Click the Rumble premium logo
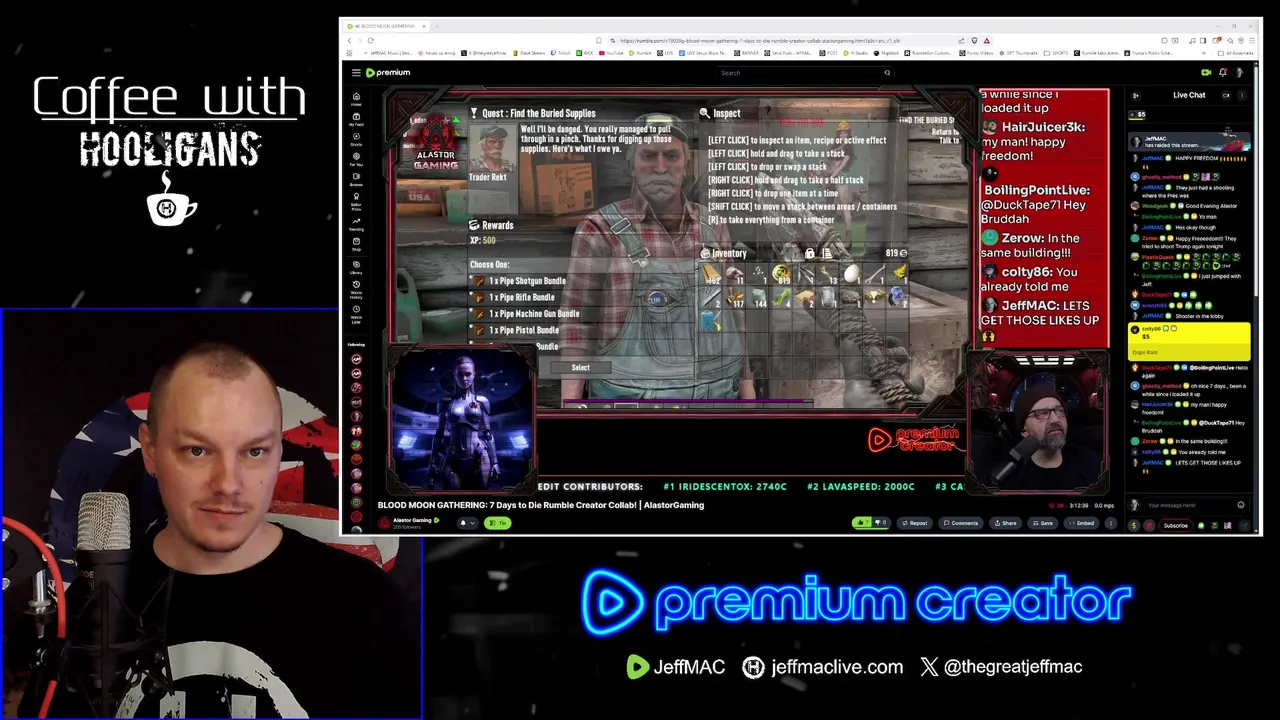1280x720 pixels. (388, 72)
